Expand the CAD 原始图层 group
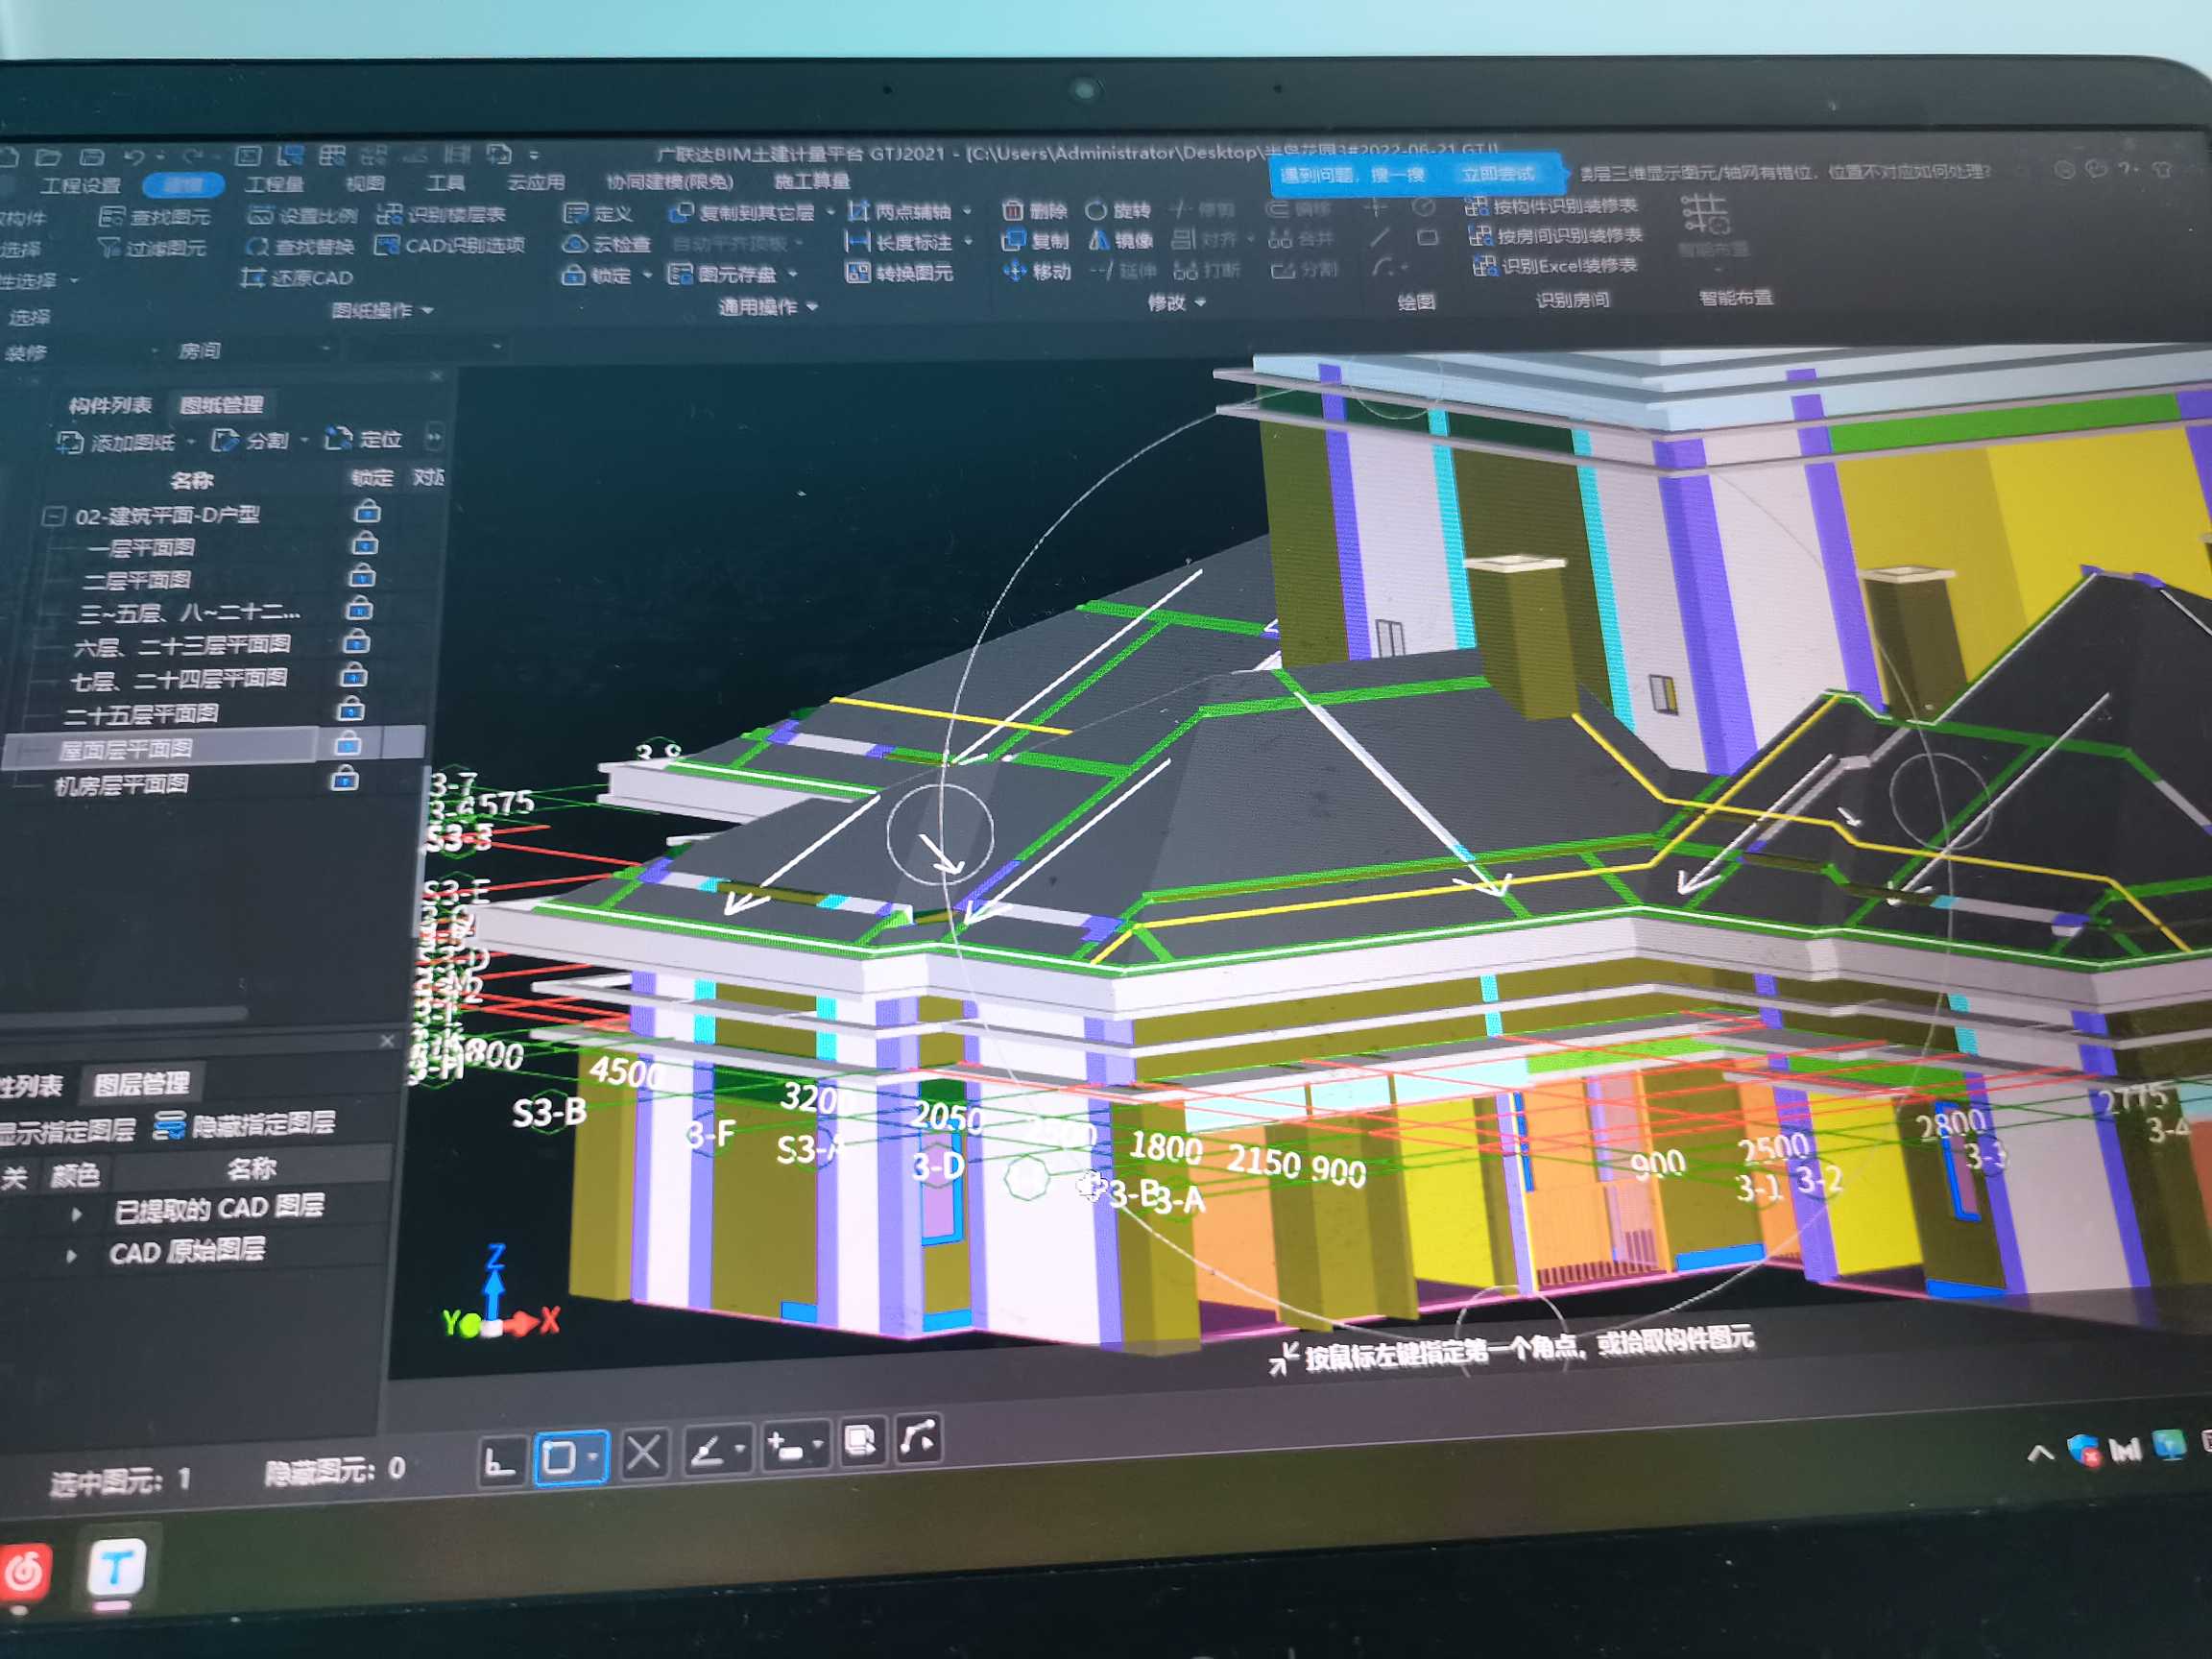The image size is (2212, 1659). click(x=71, y=1255)
